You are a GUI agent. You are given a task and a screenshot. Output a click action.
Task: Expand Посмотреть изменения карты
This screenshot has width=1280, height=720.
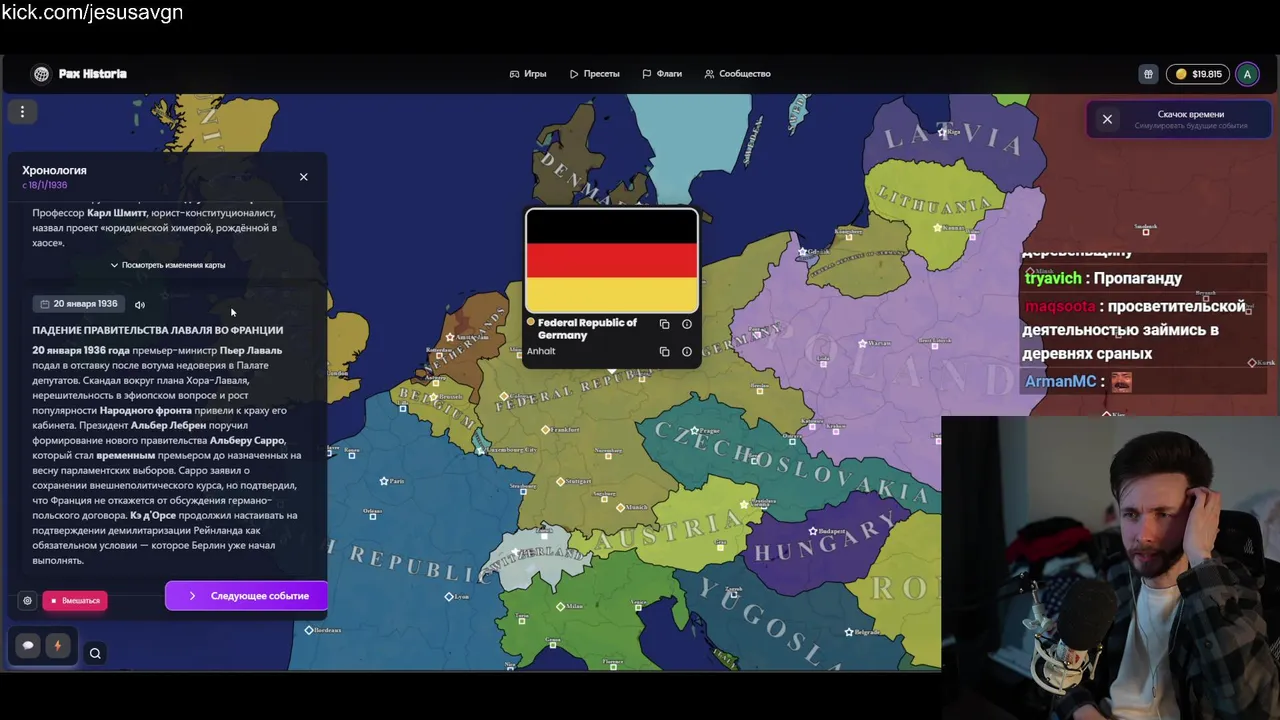168,265
